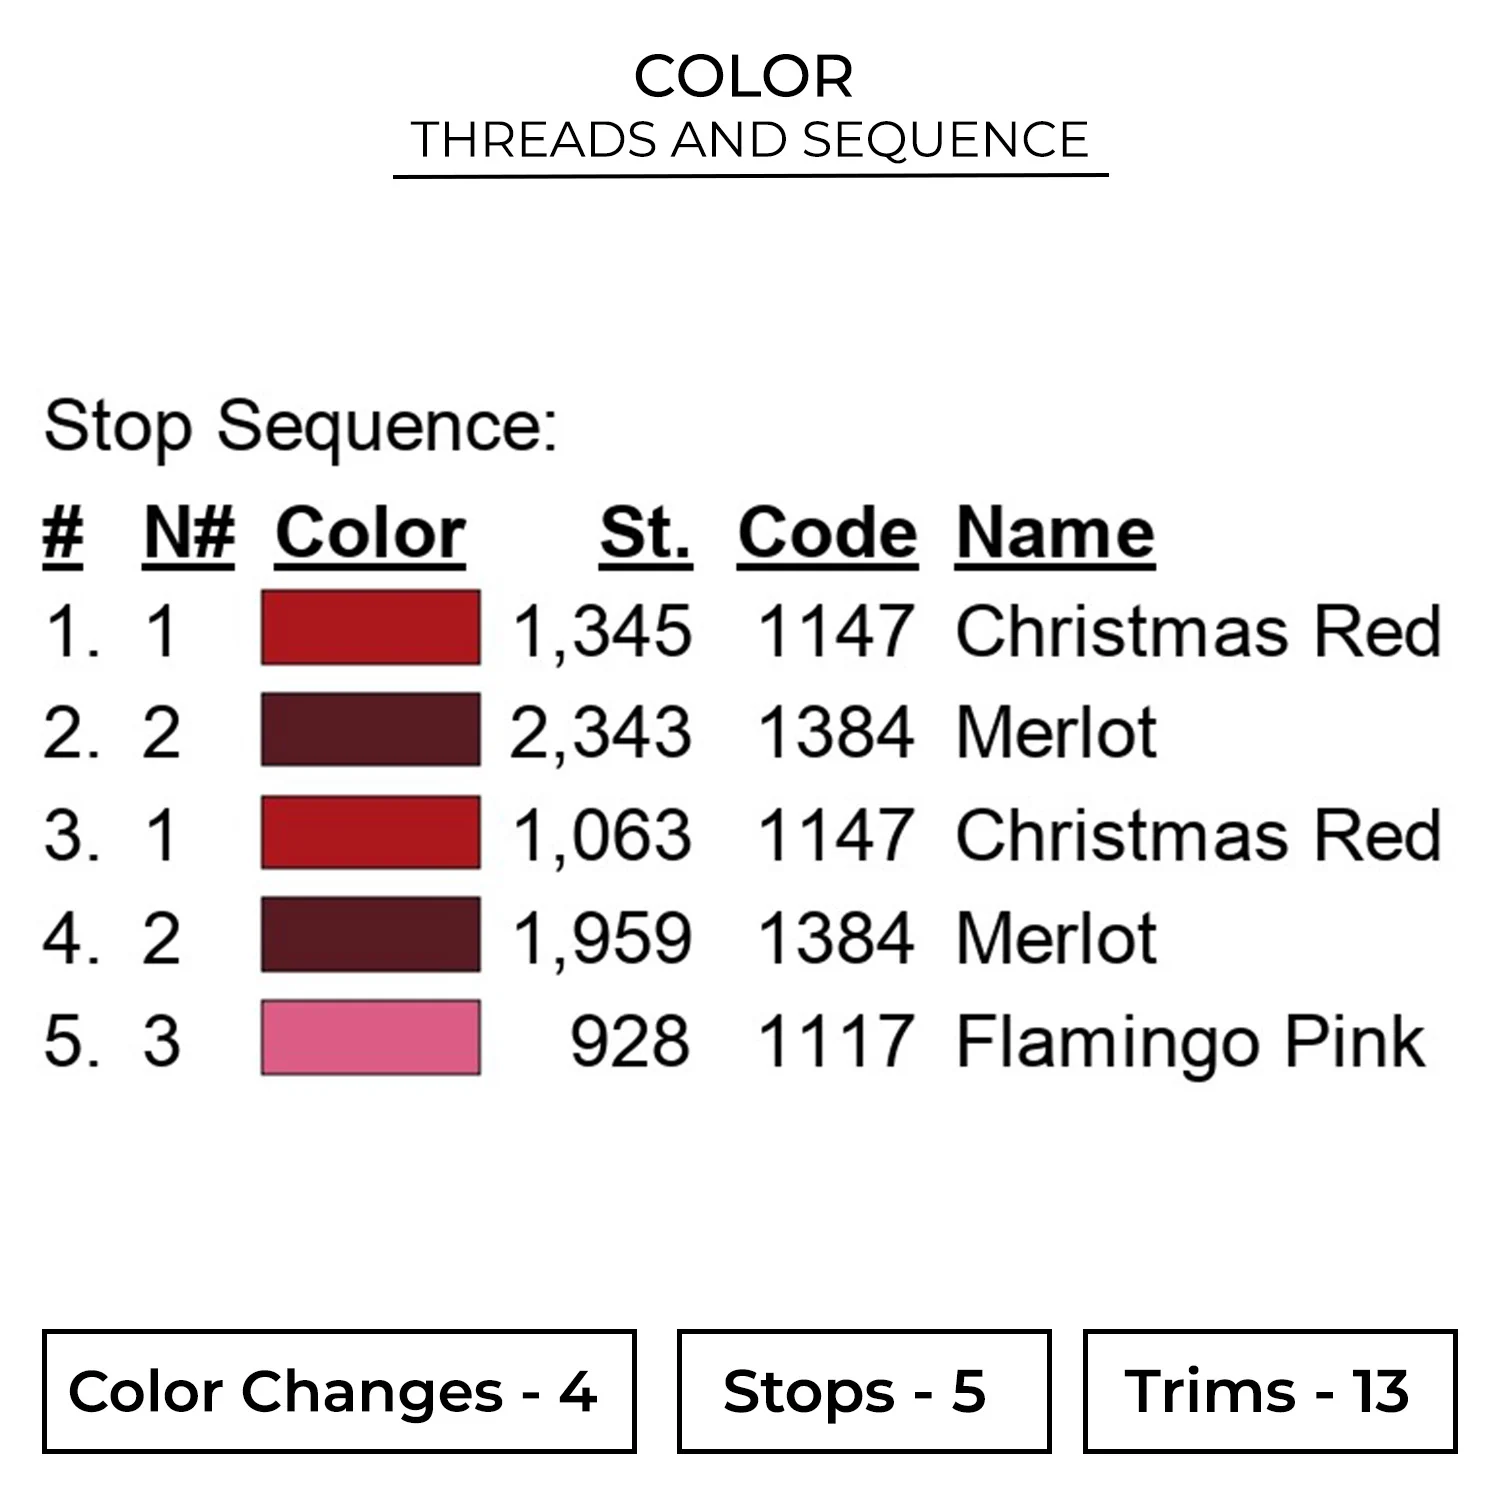Click the Trims - 13 box
Screen dimensions: 1500x1500
[x=1269, y=1390]
